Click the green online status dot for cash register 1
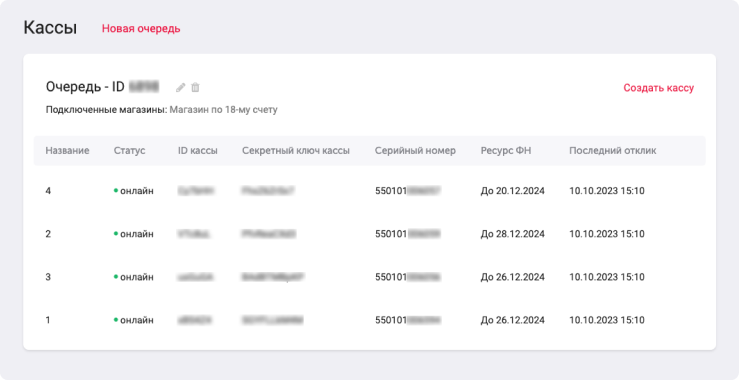 click(116, 320)
